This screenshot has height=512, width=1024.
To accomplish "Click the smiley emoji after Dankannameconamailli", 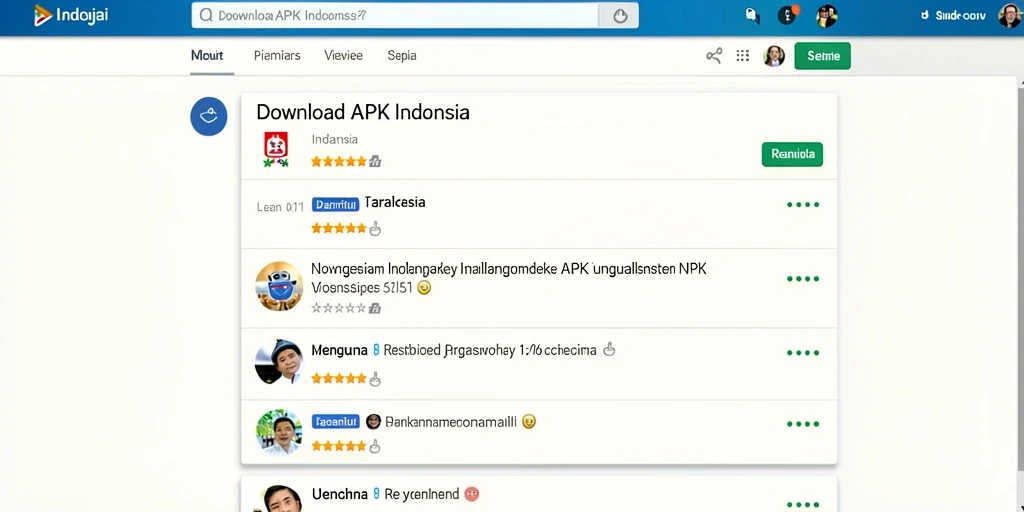I will 529,422.
